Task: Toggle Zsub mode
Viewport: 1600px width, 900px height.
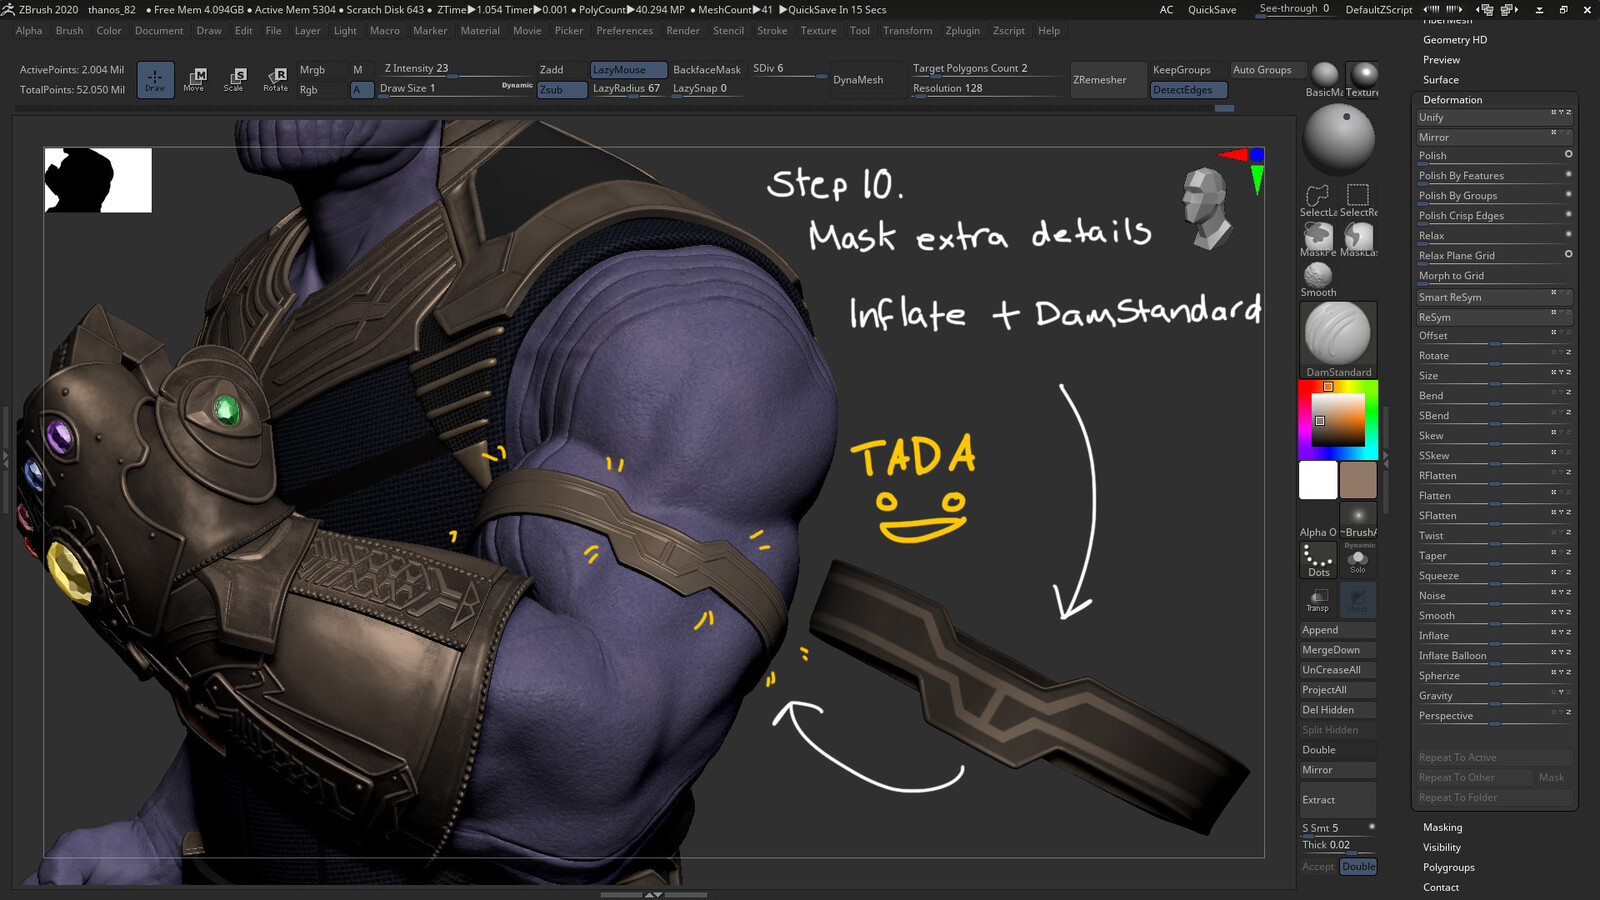Action: point(562,90)
